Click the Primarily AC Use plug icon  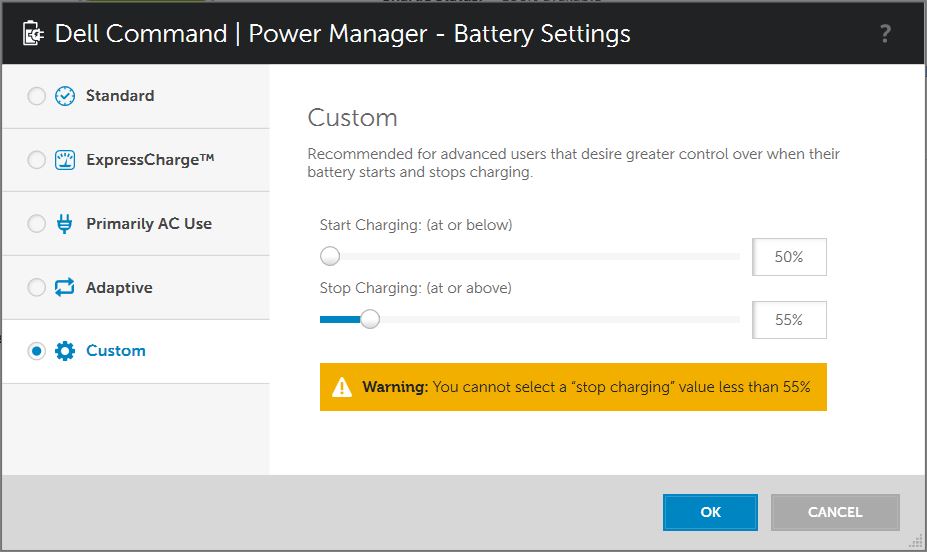click(64, 224)
